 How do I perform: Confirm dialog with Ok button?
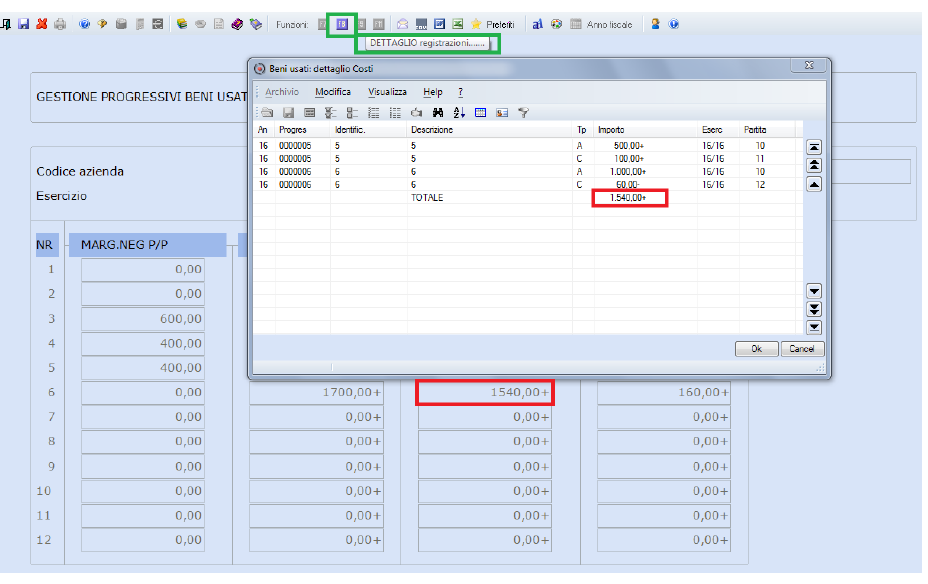coord(756,349)
